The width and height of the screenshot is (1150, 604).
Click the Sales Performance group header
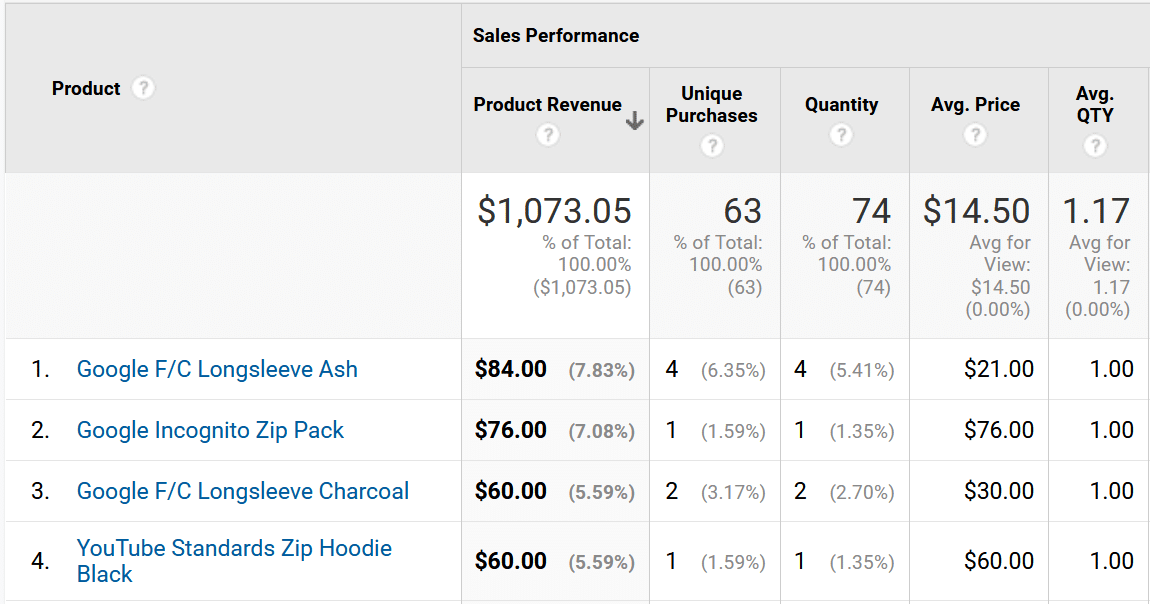coord(556,36)
